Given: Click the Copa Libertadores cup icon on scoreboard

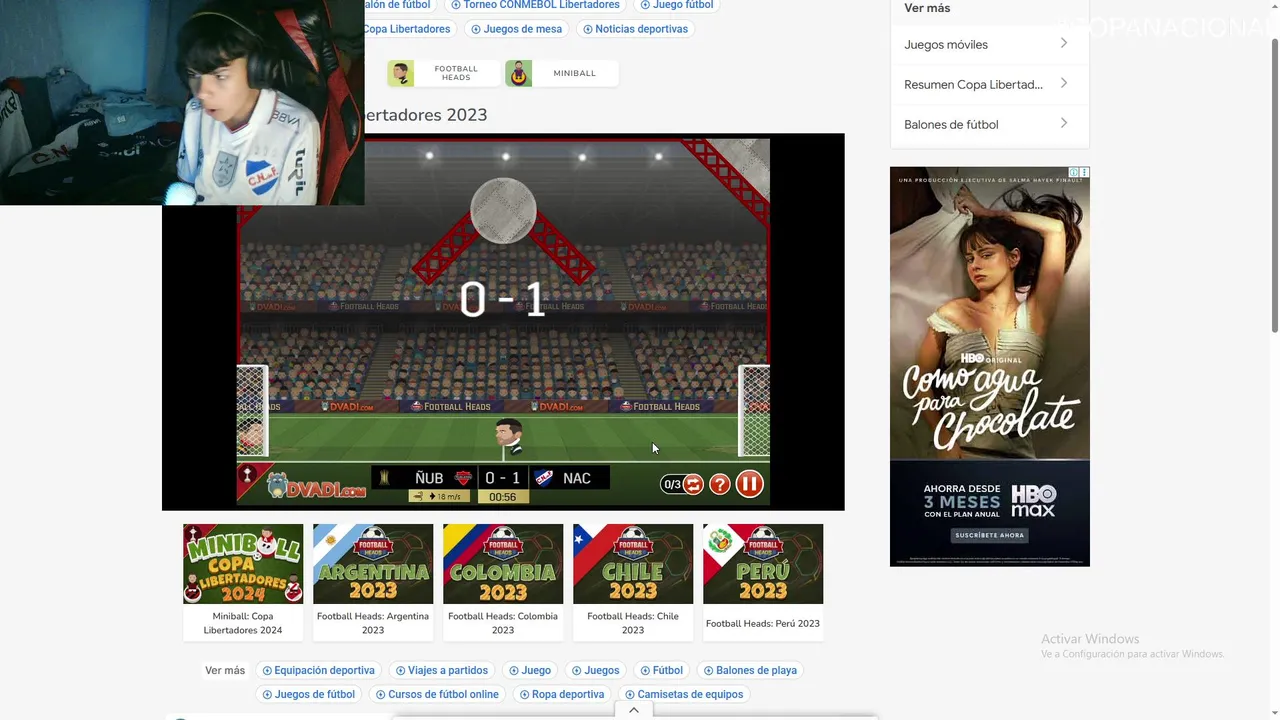Looking at the screenshot, I should pos(384,478).
